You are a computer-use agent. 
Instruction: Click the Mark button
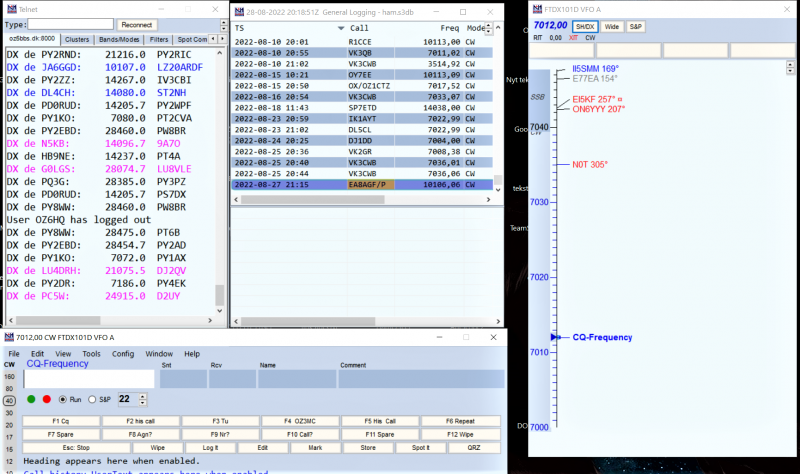pyautogui.click(x=315, y=447)
